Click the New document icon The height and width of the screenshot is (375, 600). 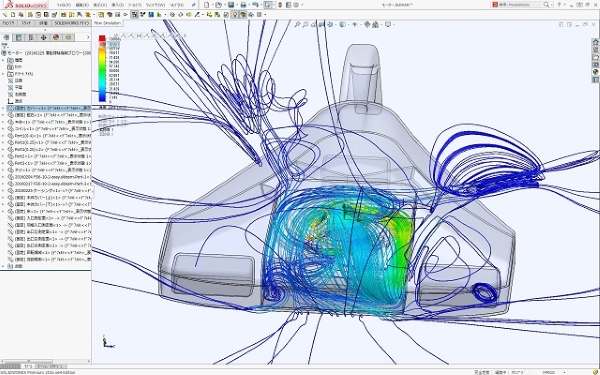(x=207, y=5)
